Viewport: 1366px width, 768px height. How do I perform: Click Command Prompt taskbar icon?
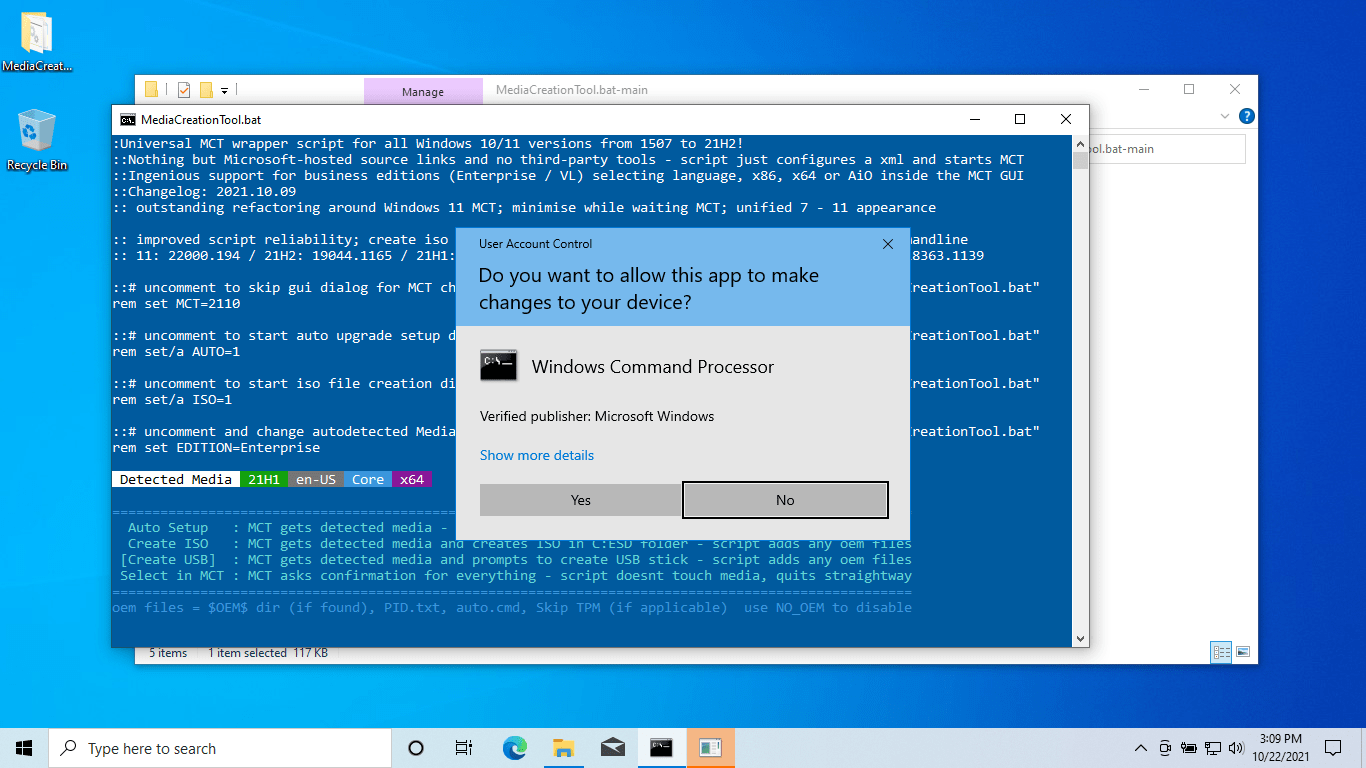pyautogui.click(x=661, y=748)
